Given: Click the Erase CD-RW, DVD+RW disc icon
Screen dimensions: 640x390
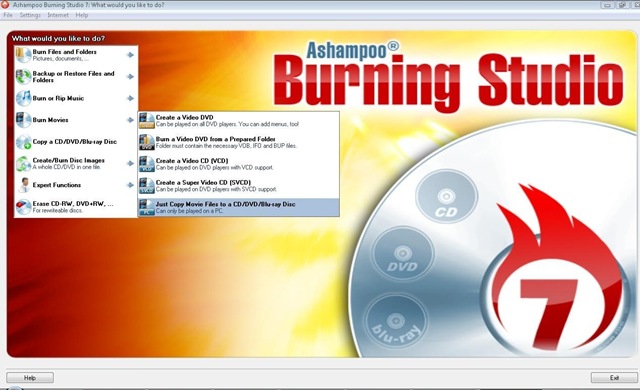Looking at the screenshot, I should [23, 207].
